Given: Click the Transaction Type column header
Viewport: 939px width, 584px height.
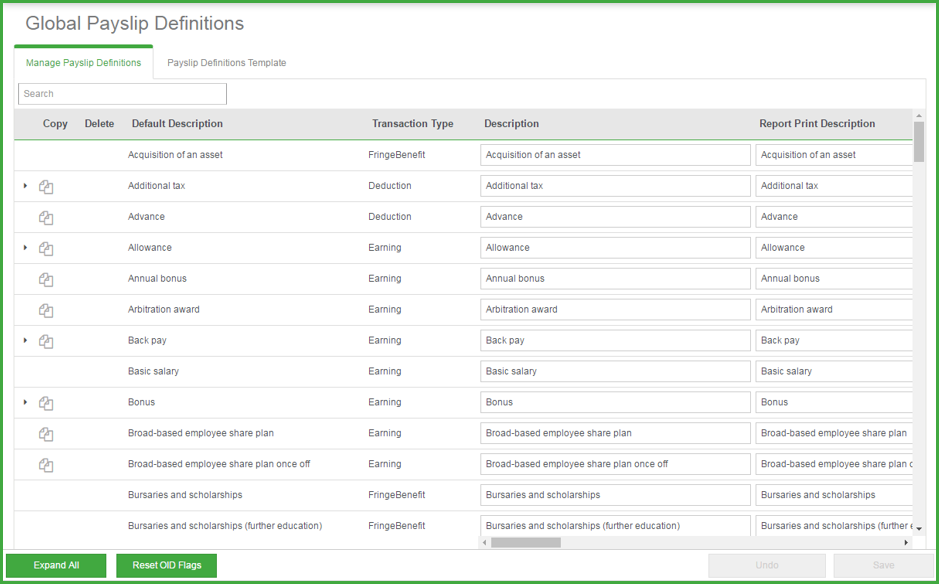Looking at the screenshot, I should pos(413,123).
